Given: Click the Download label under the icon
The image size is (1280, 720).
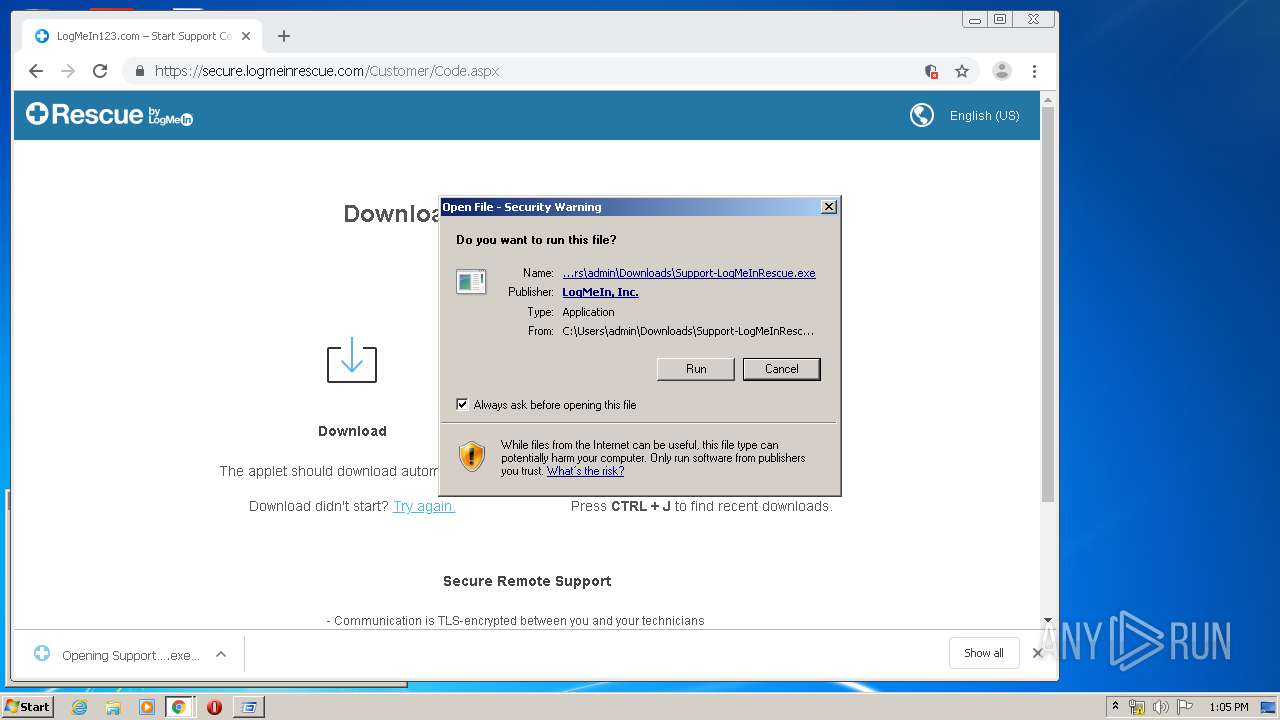Looking at the screenshot, I should point(352,431).
